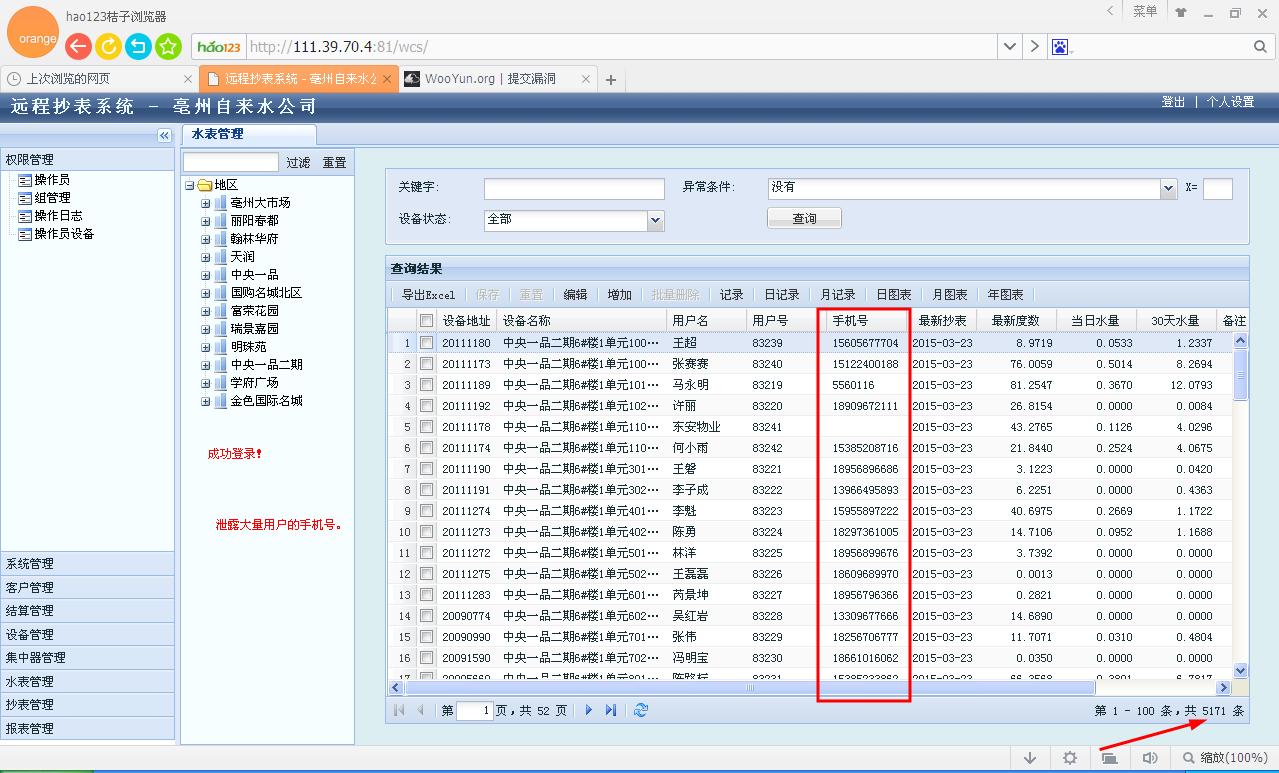1279x773 pixels.
Task: Switch to the WooYun.org tab
Action: (498, 79)
